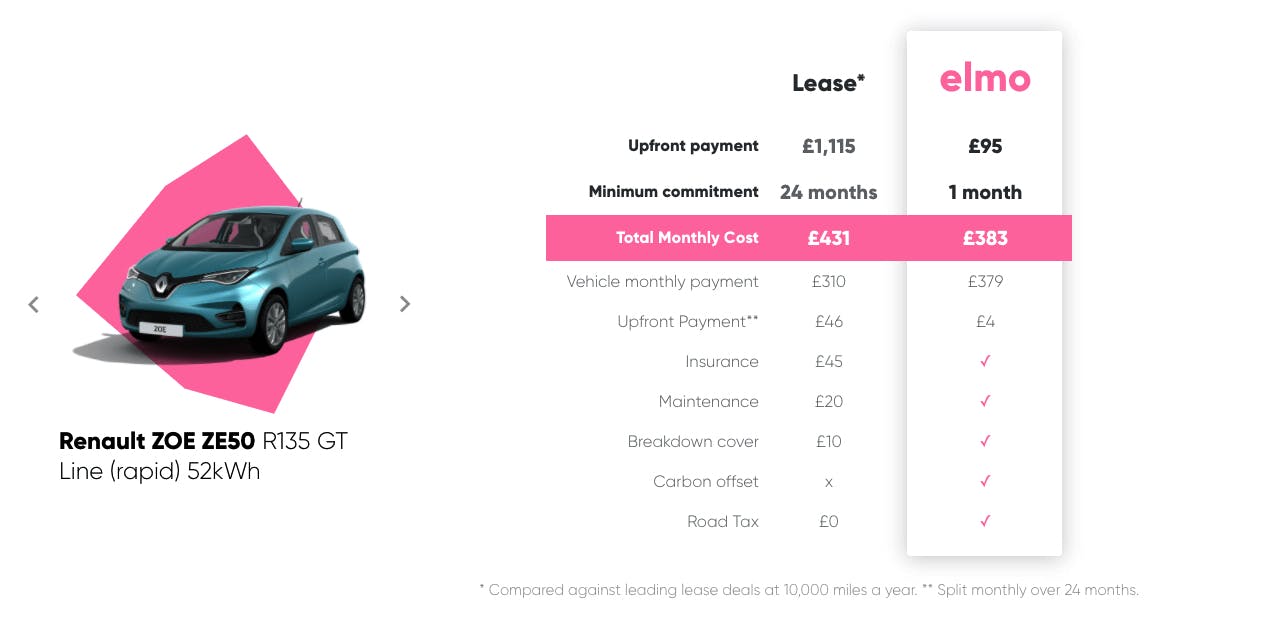Click the 1 month commitment value
The width and height of the screenshot is (1278, 641).
coord(985,192)
